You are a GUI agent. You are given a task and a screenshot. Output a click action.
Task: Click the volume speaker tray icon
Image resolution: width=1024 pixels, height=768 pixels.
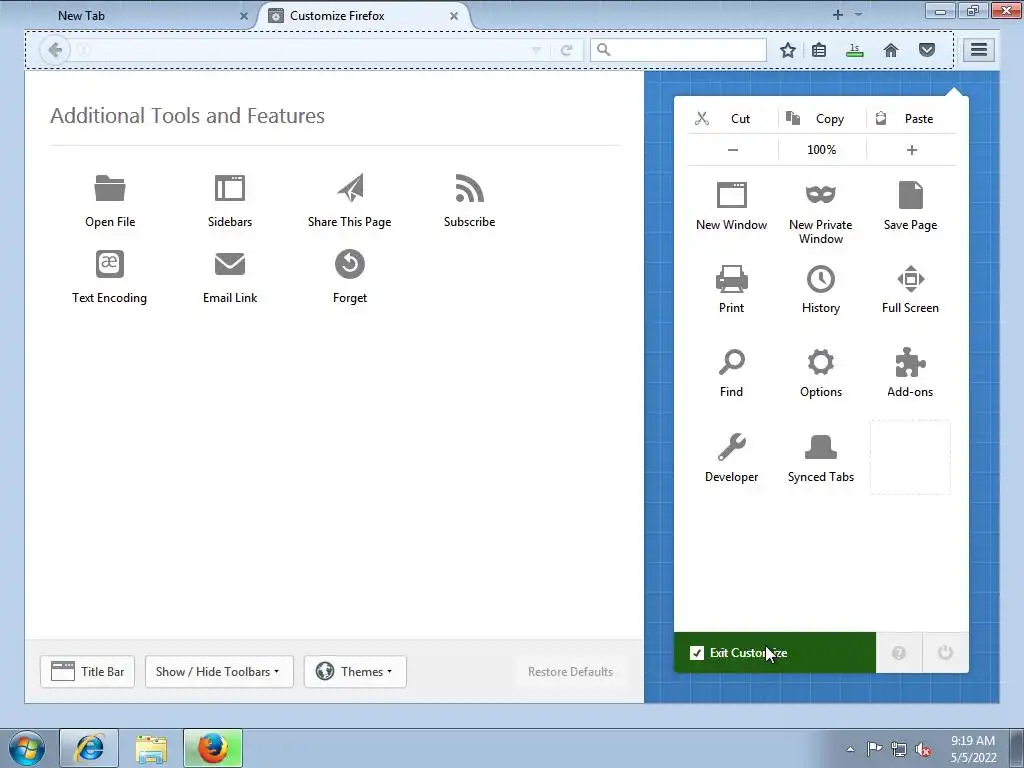tap(923, 749)
